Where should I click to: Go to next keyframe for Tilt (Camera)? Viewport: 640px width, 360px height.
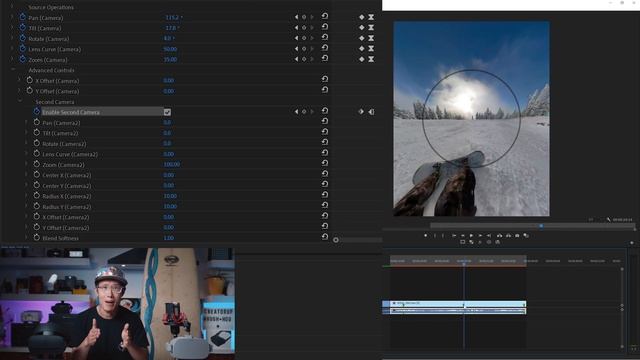(312, 28)
